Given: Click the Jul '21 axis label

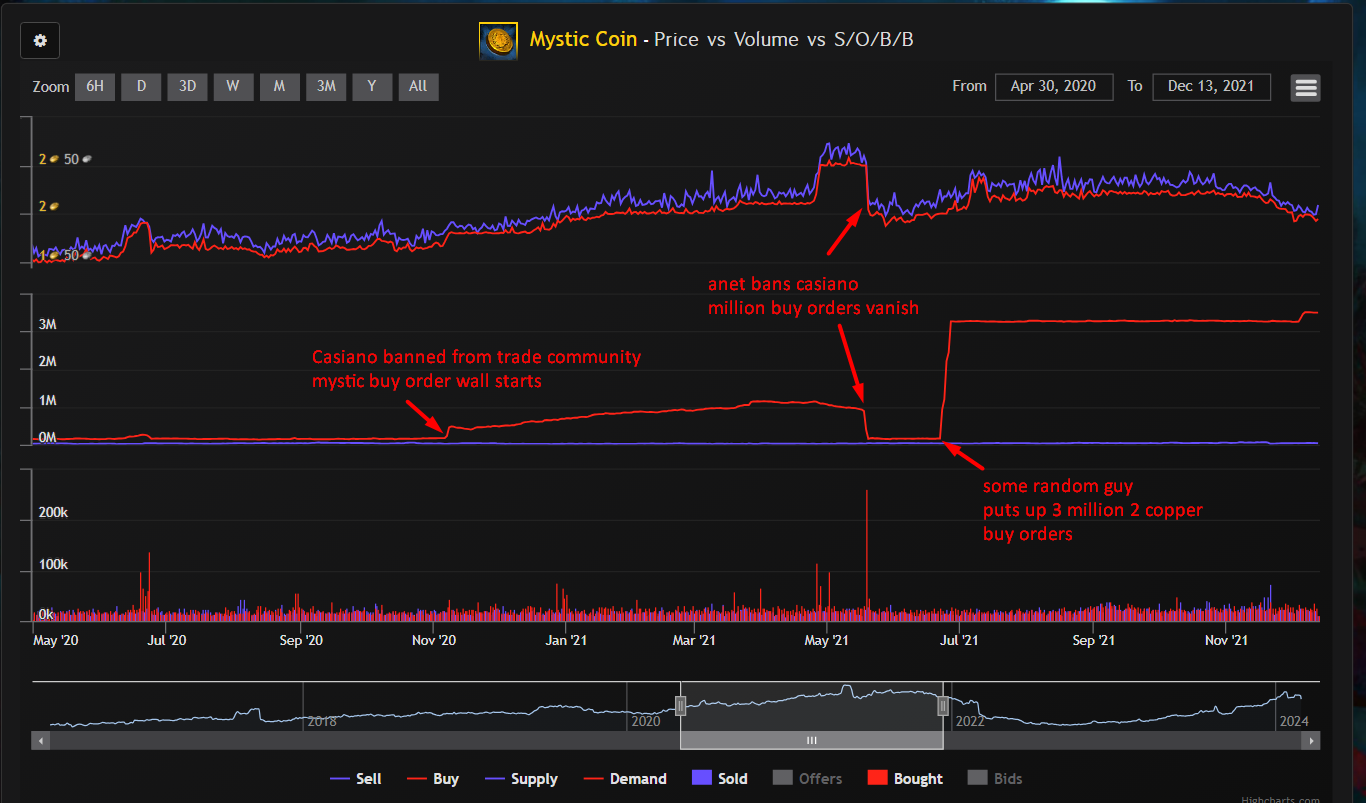Looking at the screenshot, I should pyautogui.click(x=960, y=640).
